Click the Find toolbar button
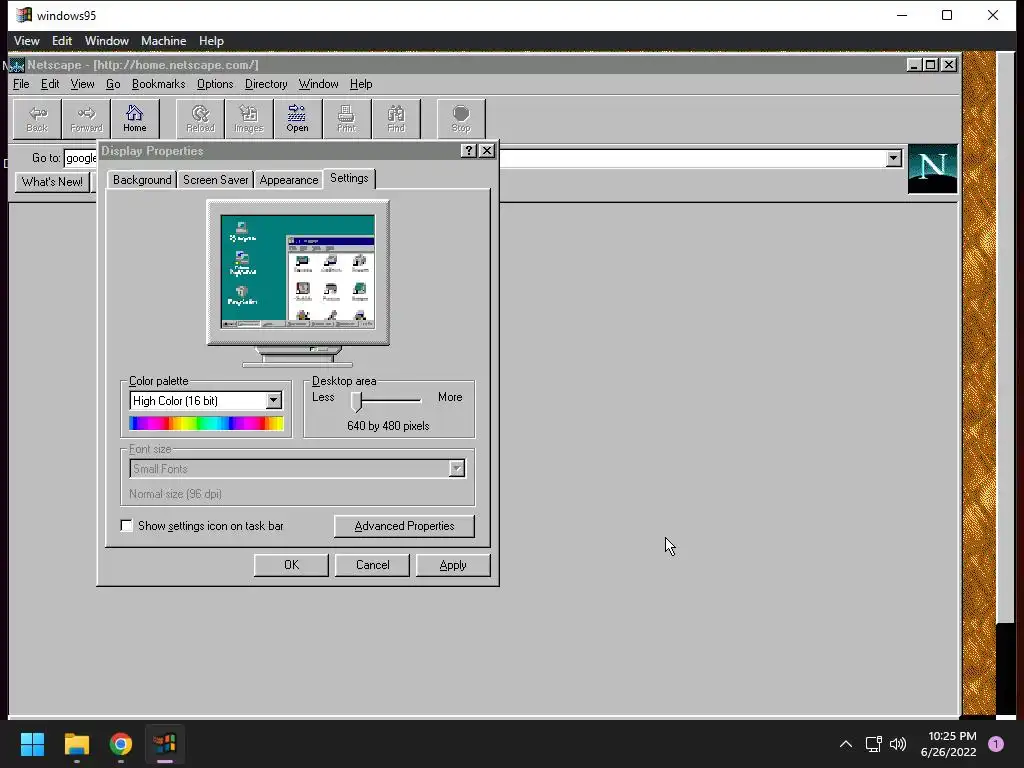1024x768 pixels. click(x=396, y=119)
